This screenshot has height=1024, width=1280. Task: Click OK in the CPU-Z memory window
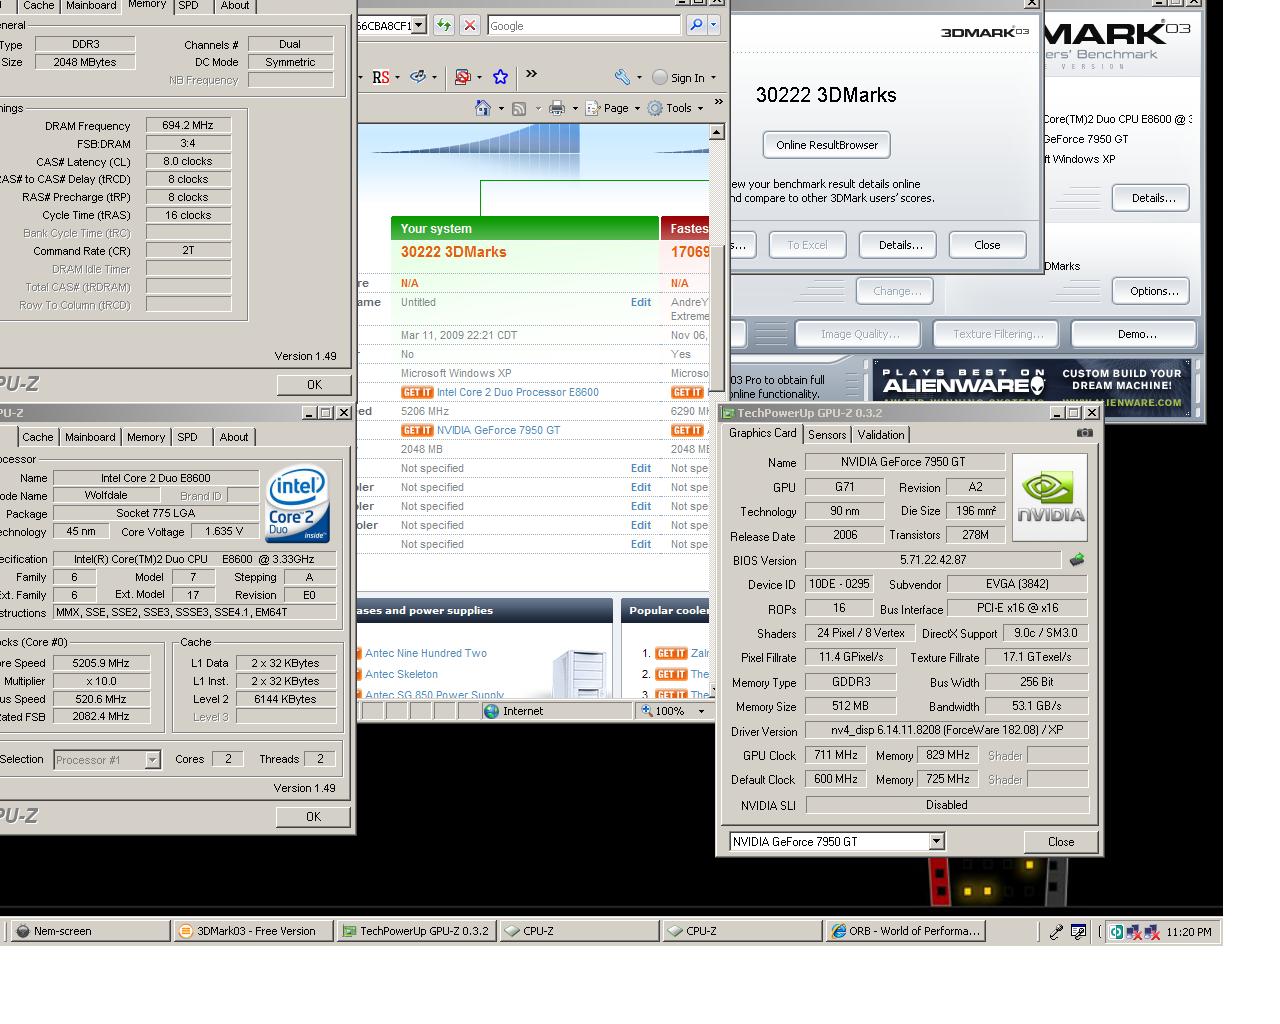point(315,384)
